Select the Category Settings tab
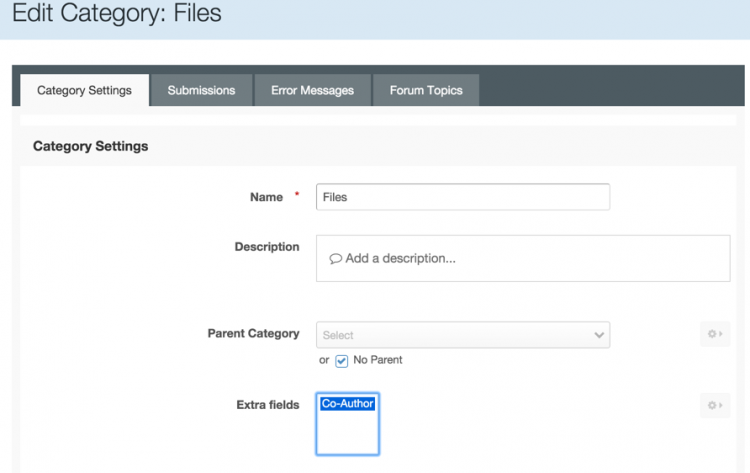Viewport: 750px width, 473px height. pos(84,90)
